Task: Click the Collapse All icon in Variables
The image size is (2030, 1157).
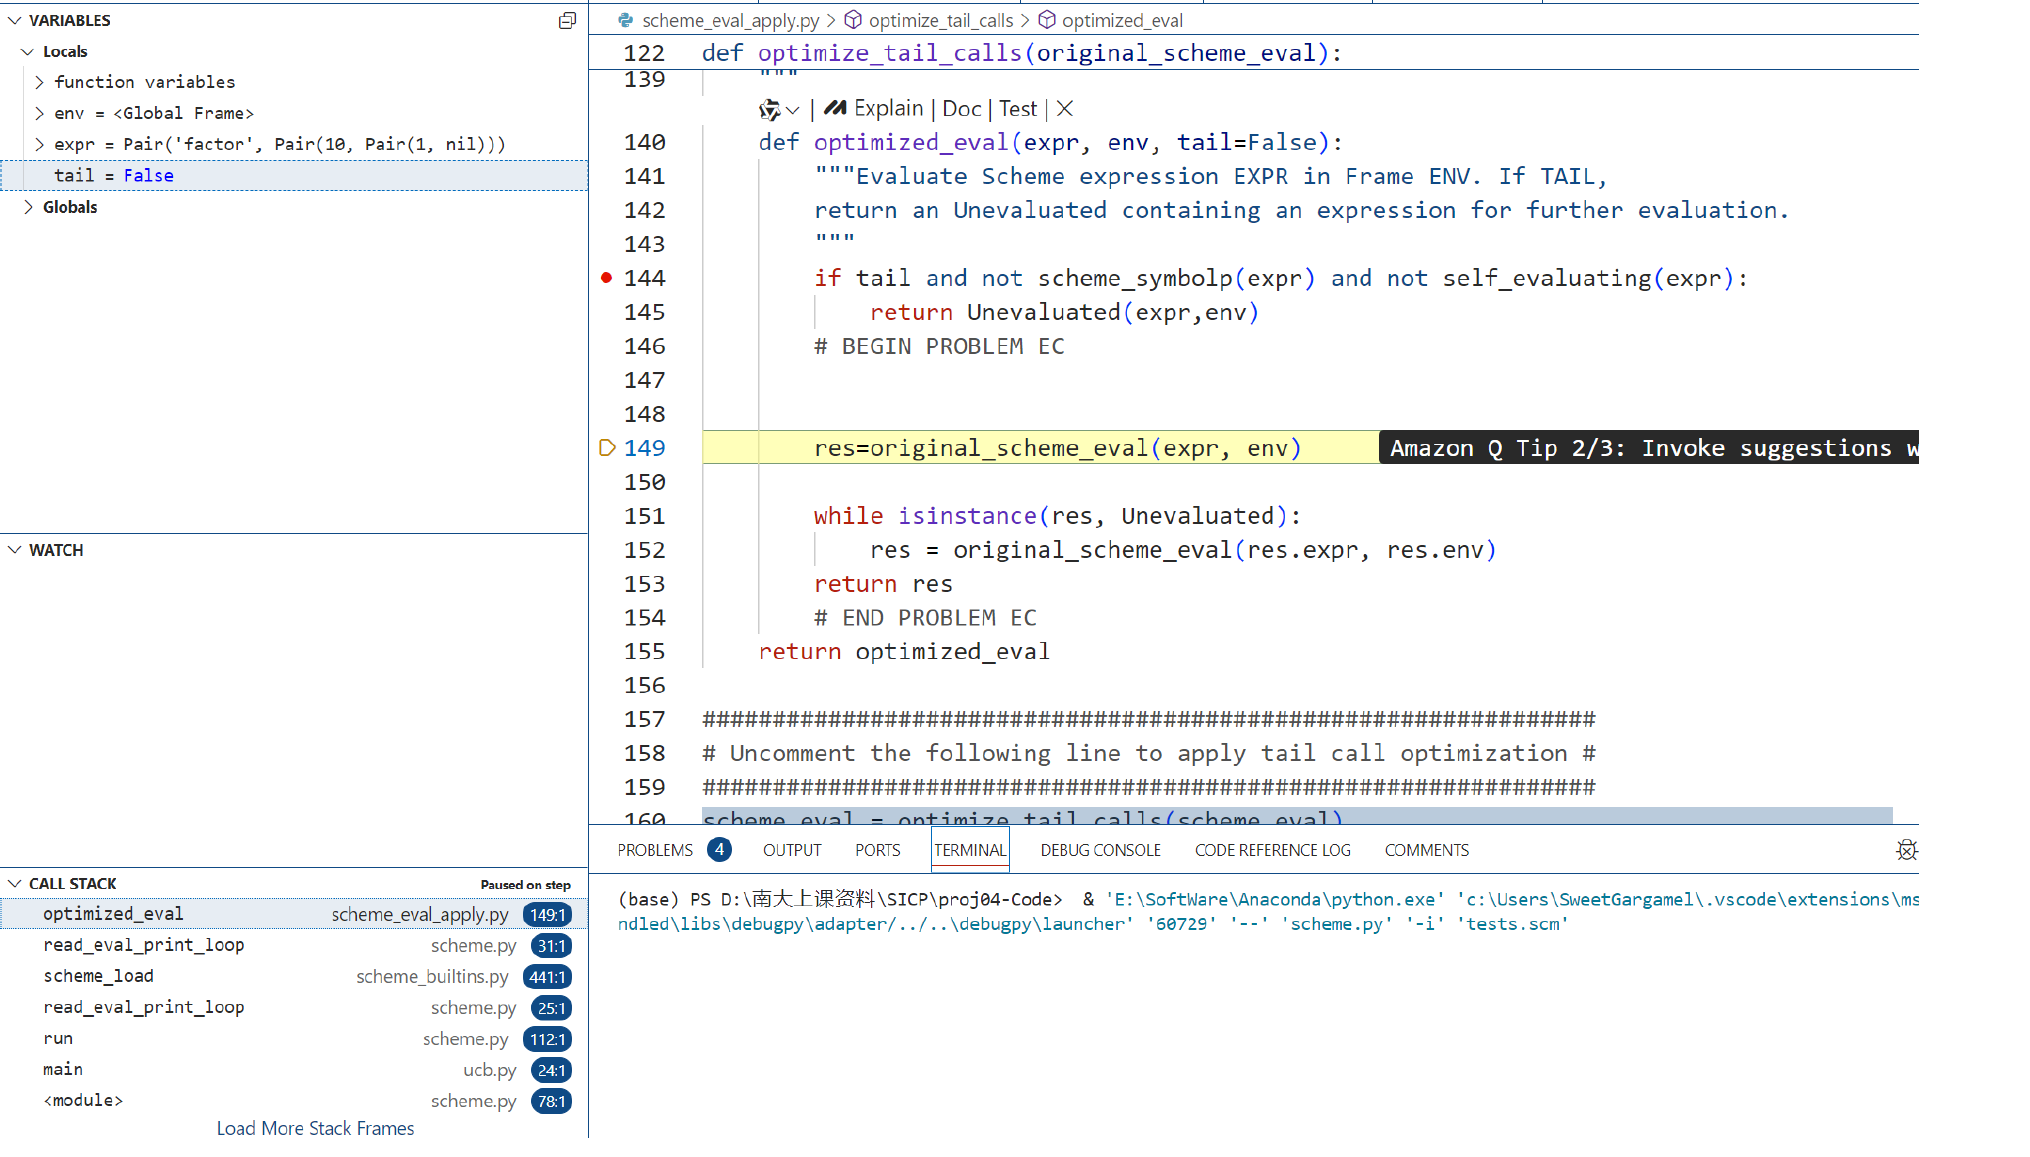Action: tap(567, 20)
